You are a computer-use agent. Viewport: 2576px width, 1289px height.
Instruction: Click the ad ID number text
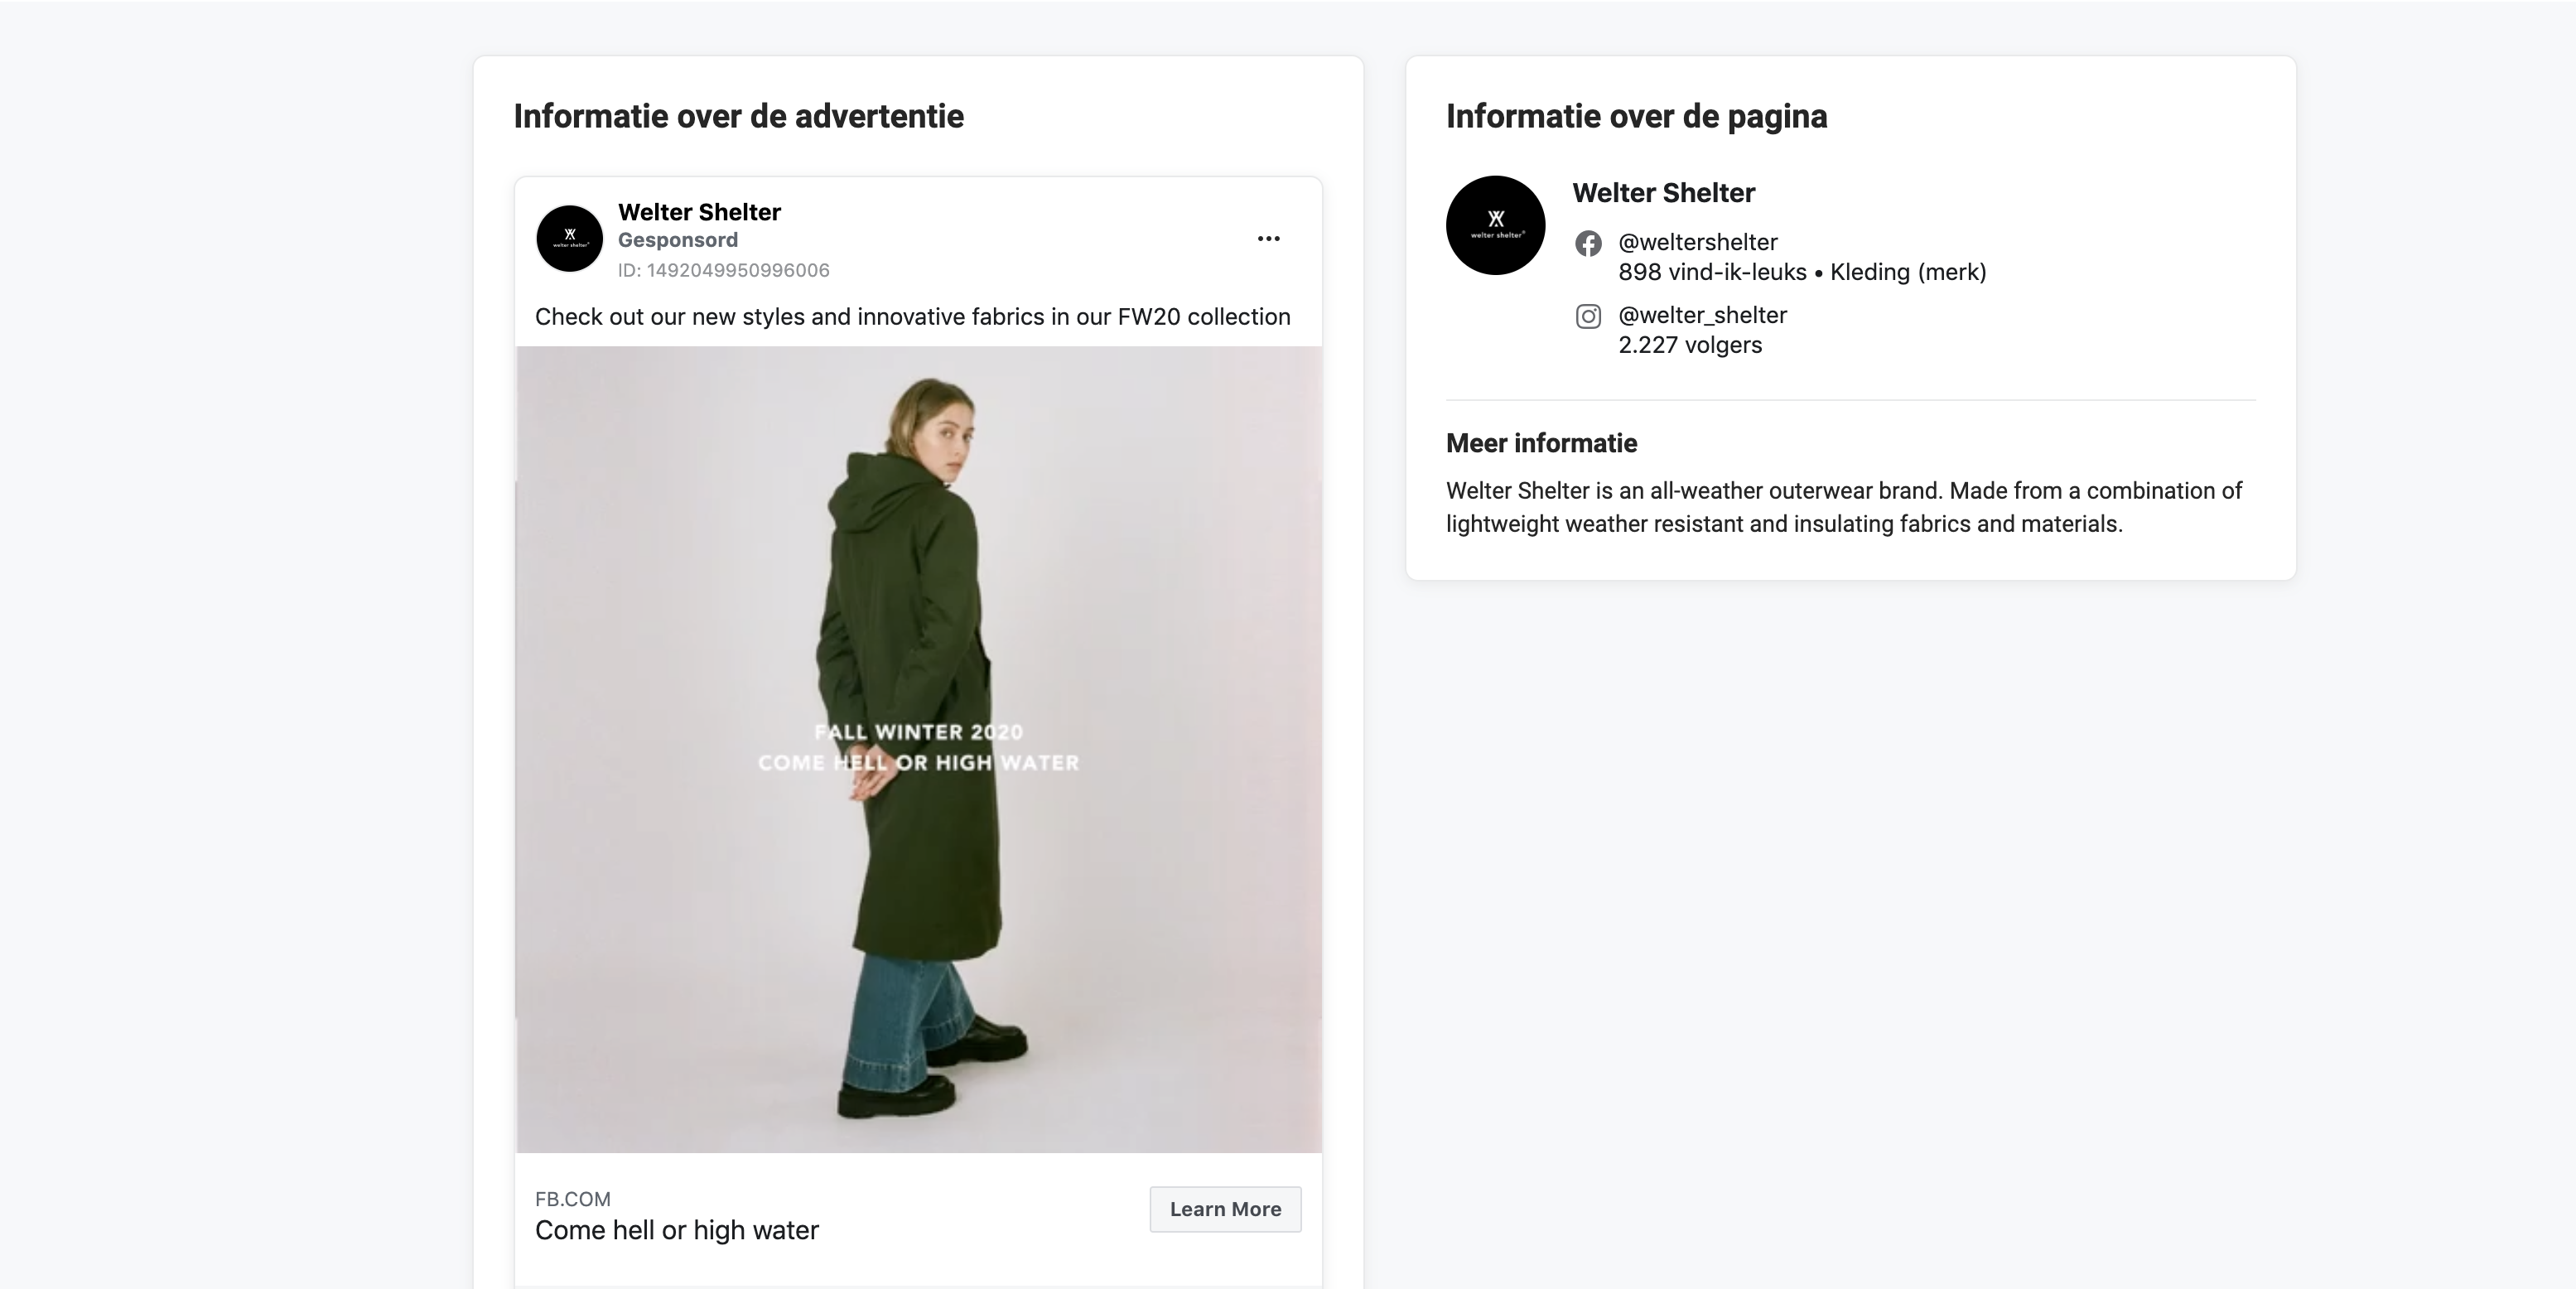click(723, 270)
